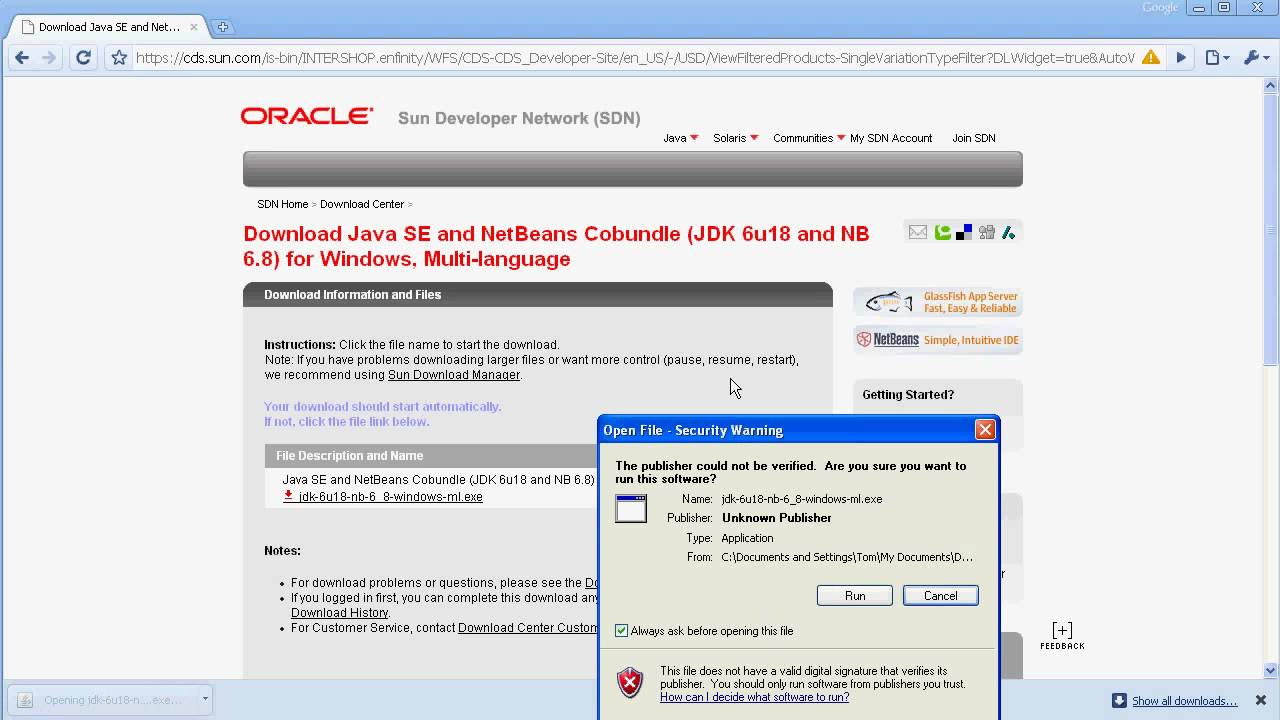Image resolution: width=1280 pixels, height=720 pixels.
Task: Reload the page with the refresh icon
Action: pos(83,58)
